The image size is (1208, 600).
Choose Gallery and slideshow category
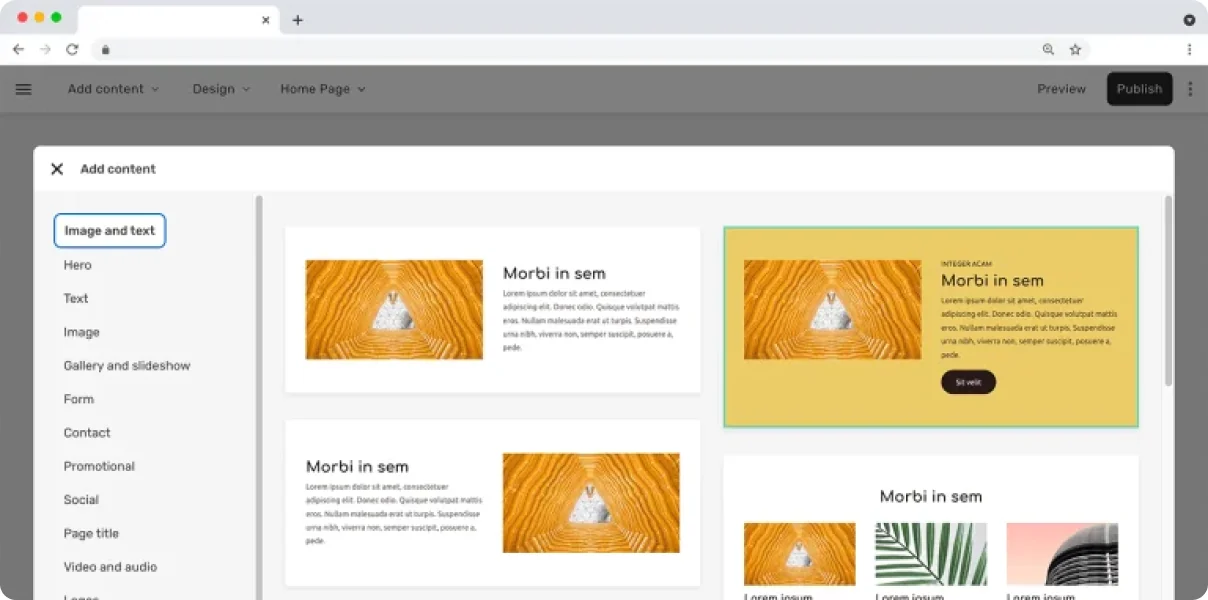click(127, 366)
